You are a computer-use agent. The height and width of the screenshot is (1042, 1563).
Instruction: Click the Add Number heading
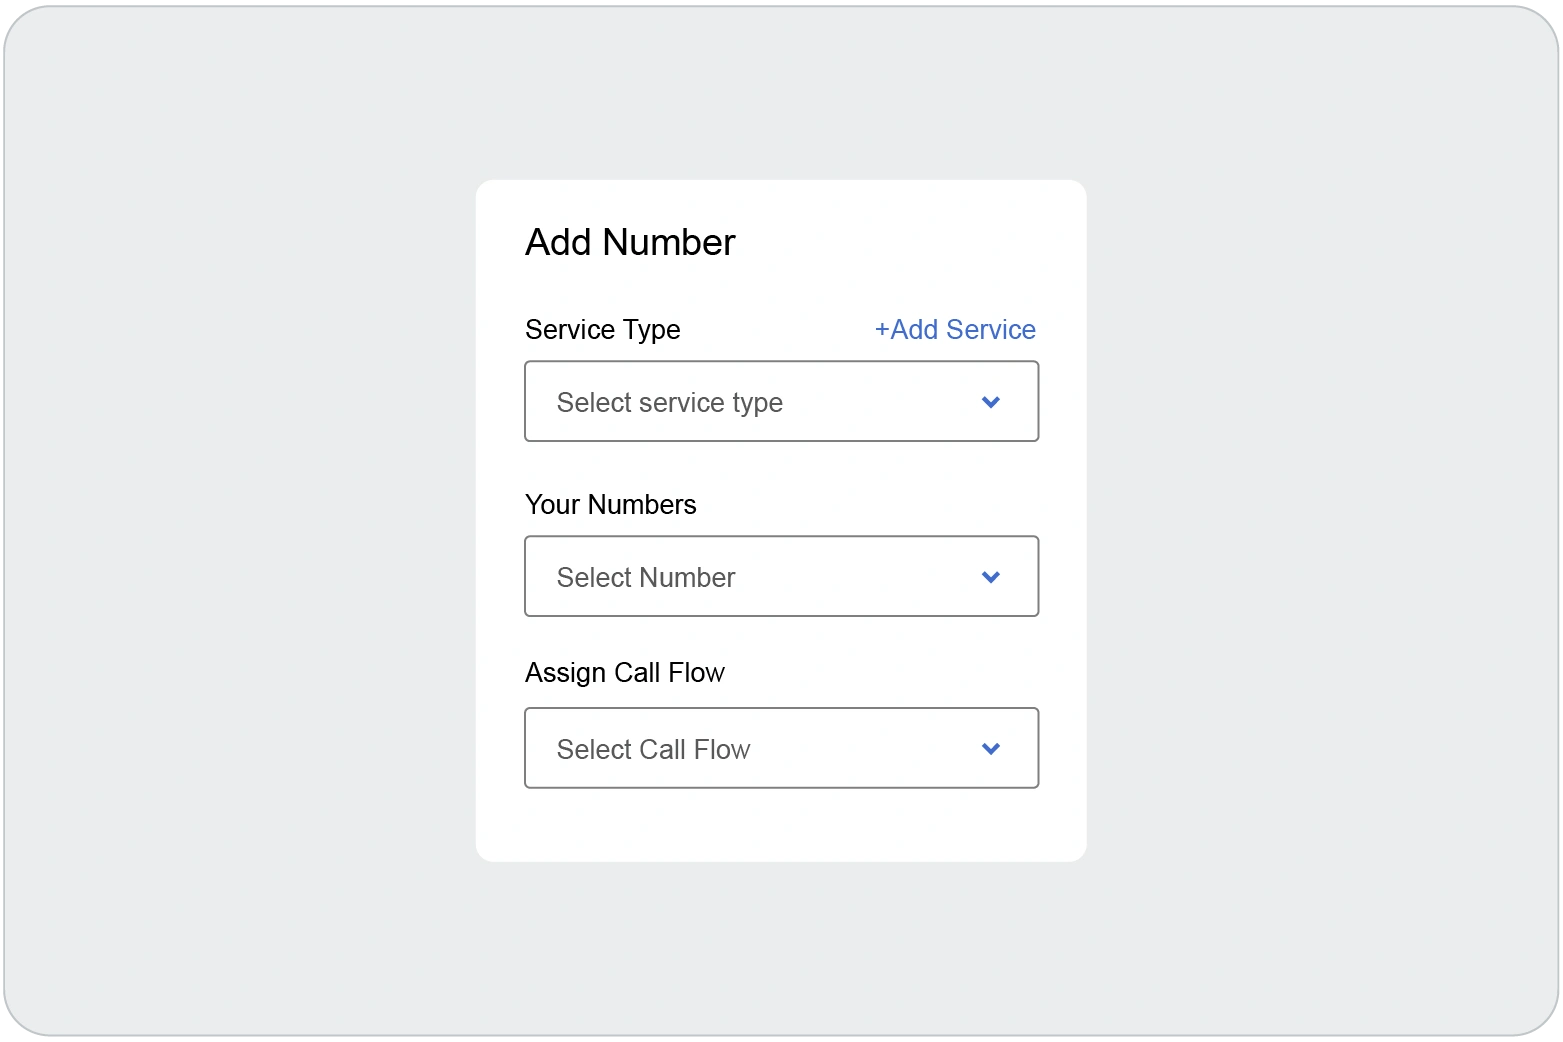point(630,243)
